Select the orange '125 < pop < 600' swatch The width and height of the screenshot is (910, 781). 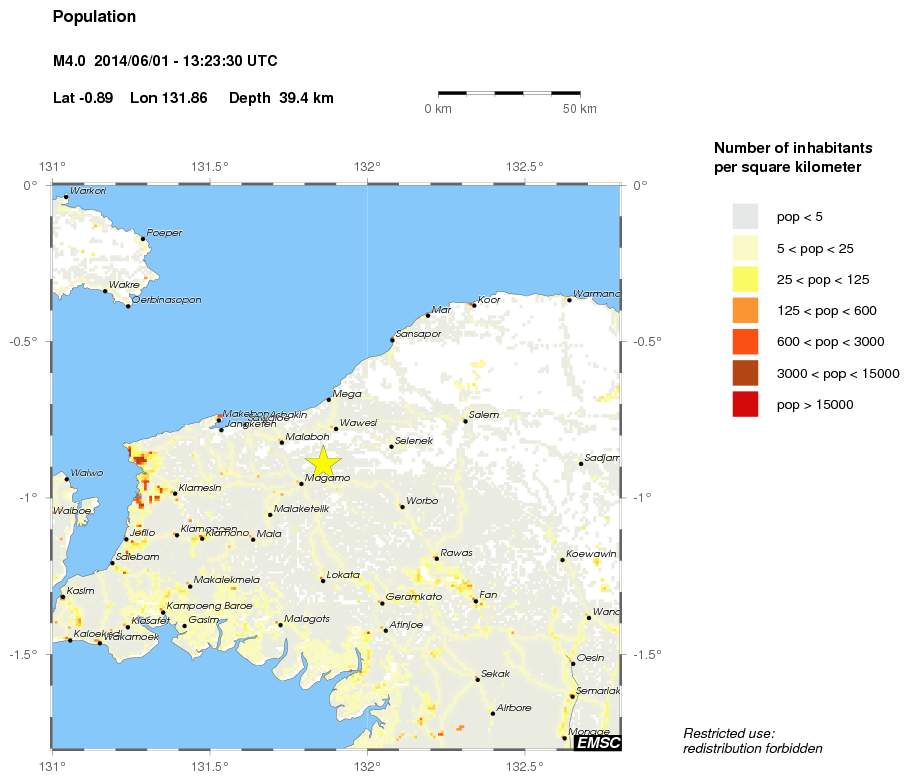(745, 310)
